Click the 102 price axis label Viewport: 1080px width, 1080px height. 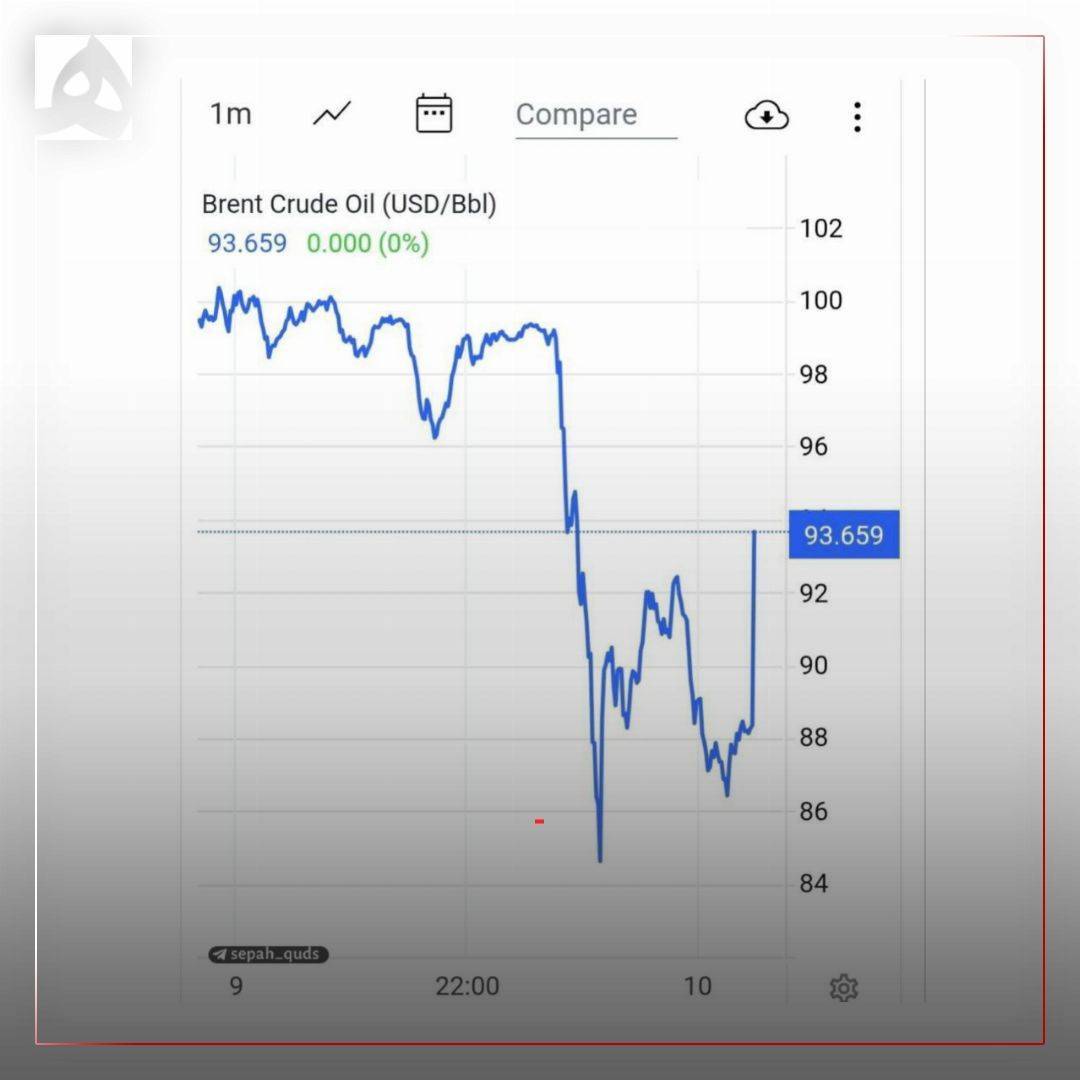tap(821, 228)
